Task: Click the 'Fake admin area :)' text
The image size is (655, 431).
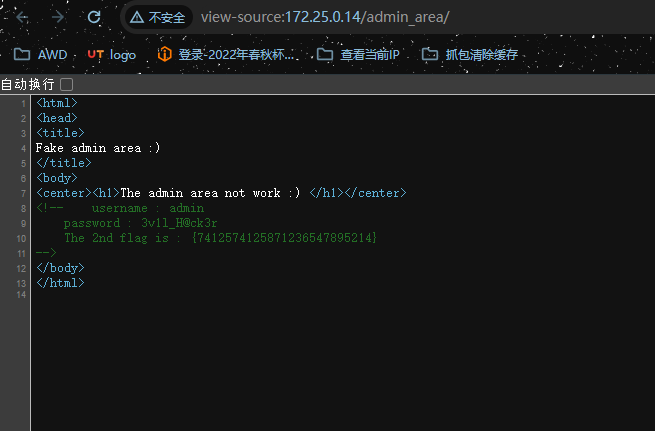Action: tap(98, 148)
